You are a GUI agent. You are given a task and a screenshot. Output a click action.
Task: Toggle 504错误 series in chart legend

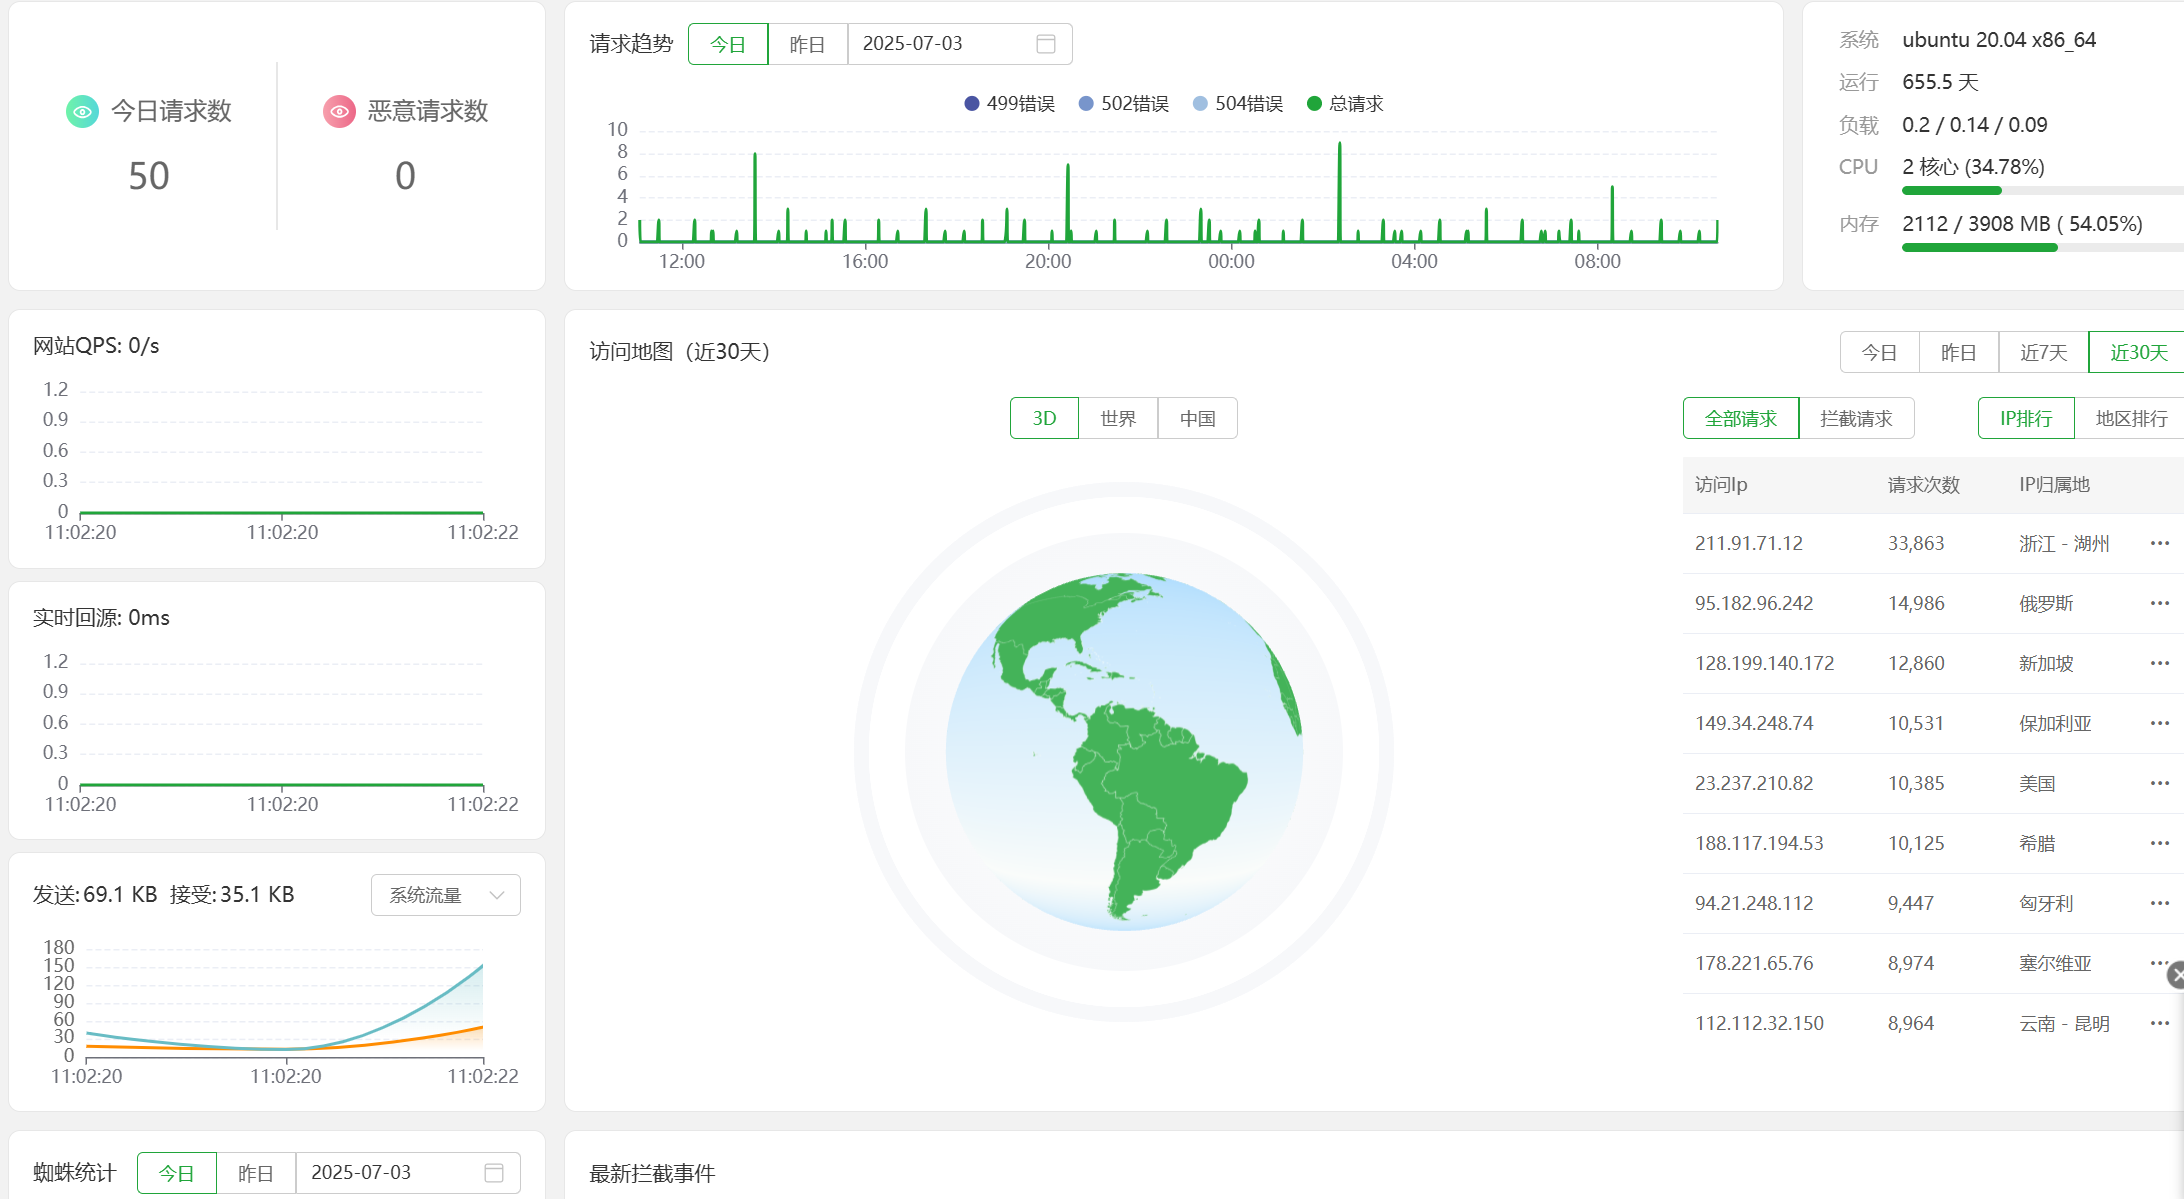pyautogui.click(x=1238, y=104)
